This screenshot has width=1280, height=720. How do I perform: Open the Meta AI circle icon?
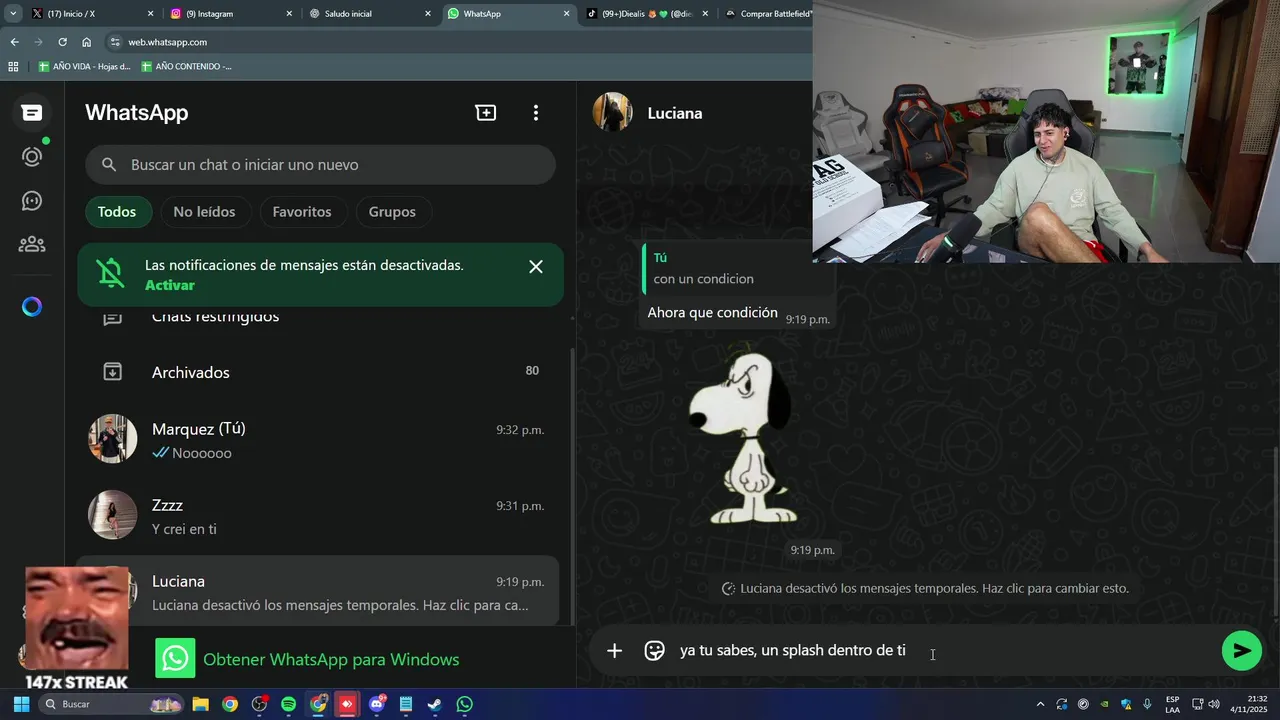[x=32, y=307]
